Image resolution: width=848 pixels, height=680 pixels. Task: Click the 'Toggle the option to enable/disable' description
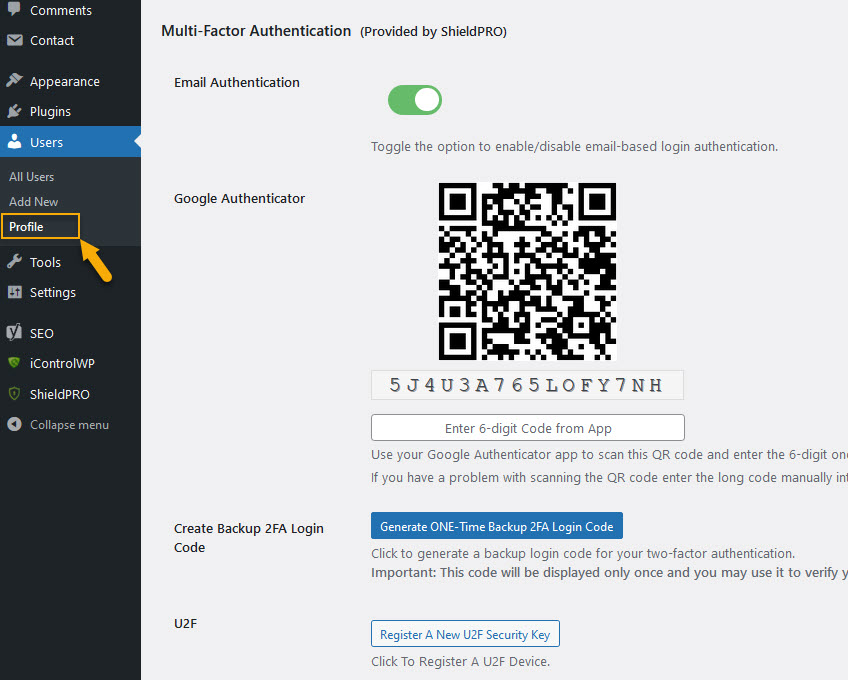click(x=574, y=147)
